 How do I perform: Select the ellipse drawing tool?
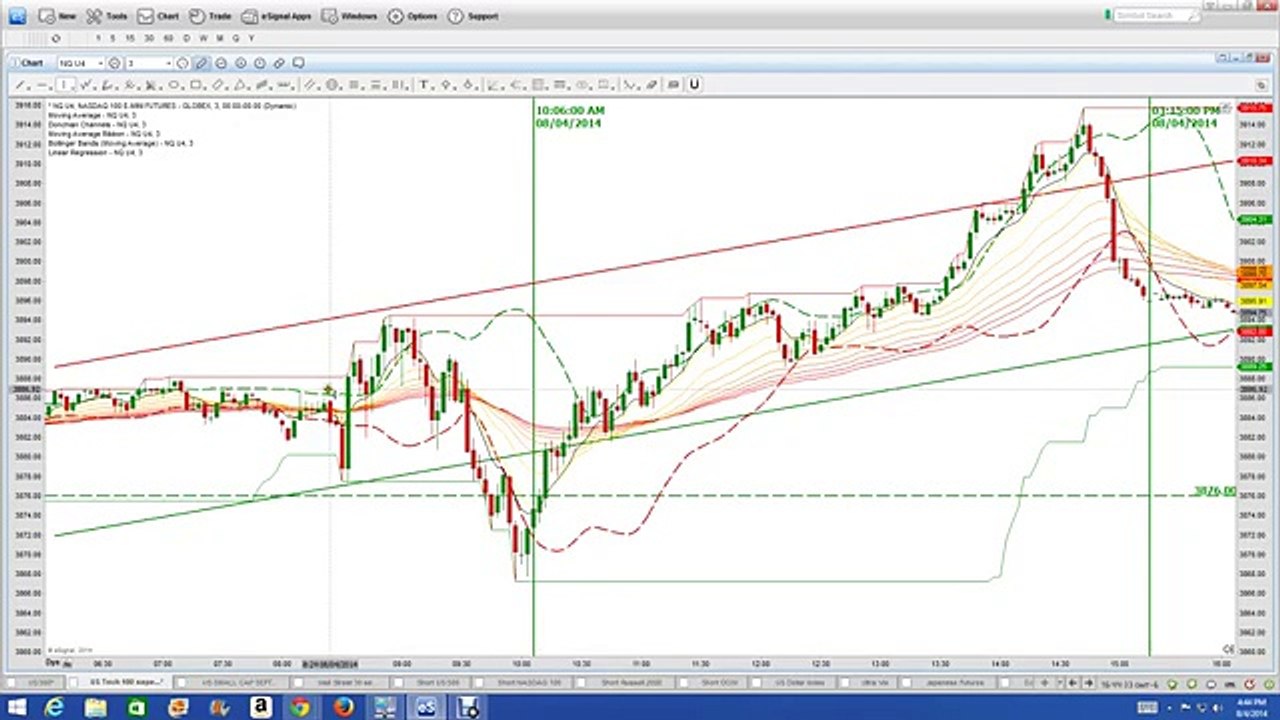point(173,85)
